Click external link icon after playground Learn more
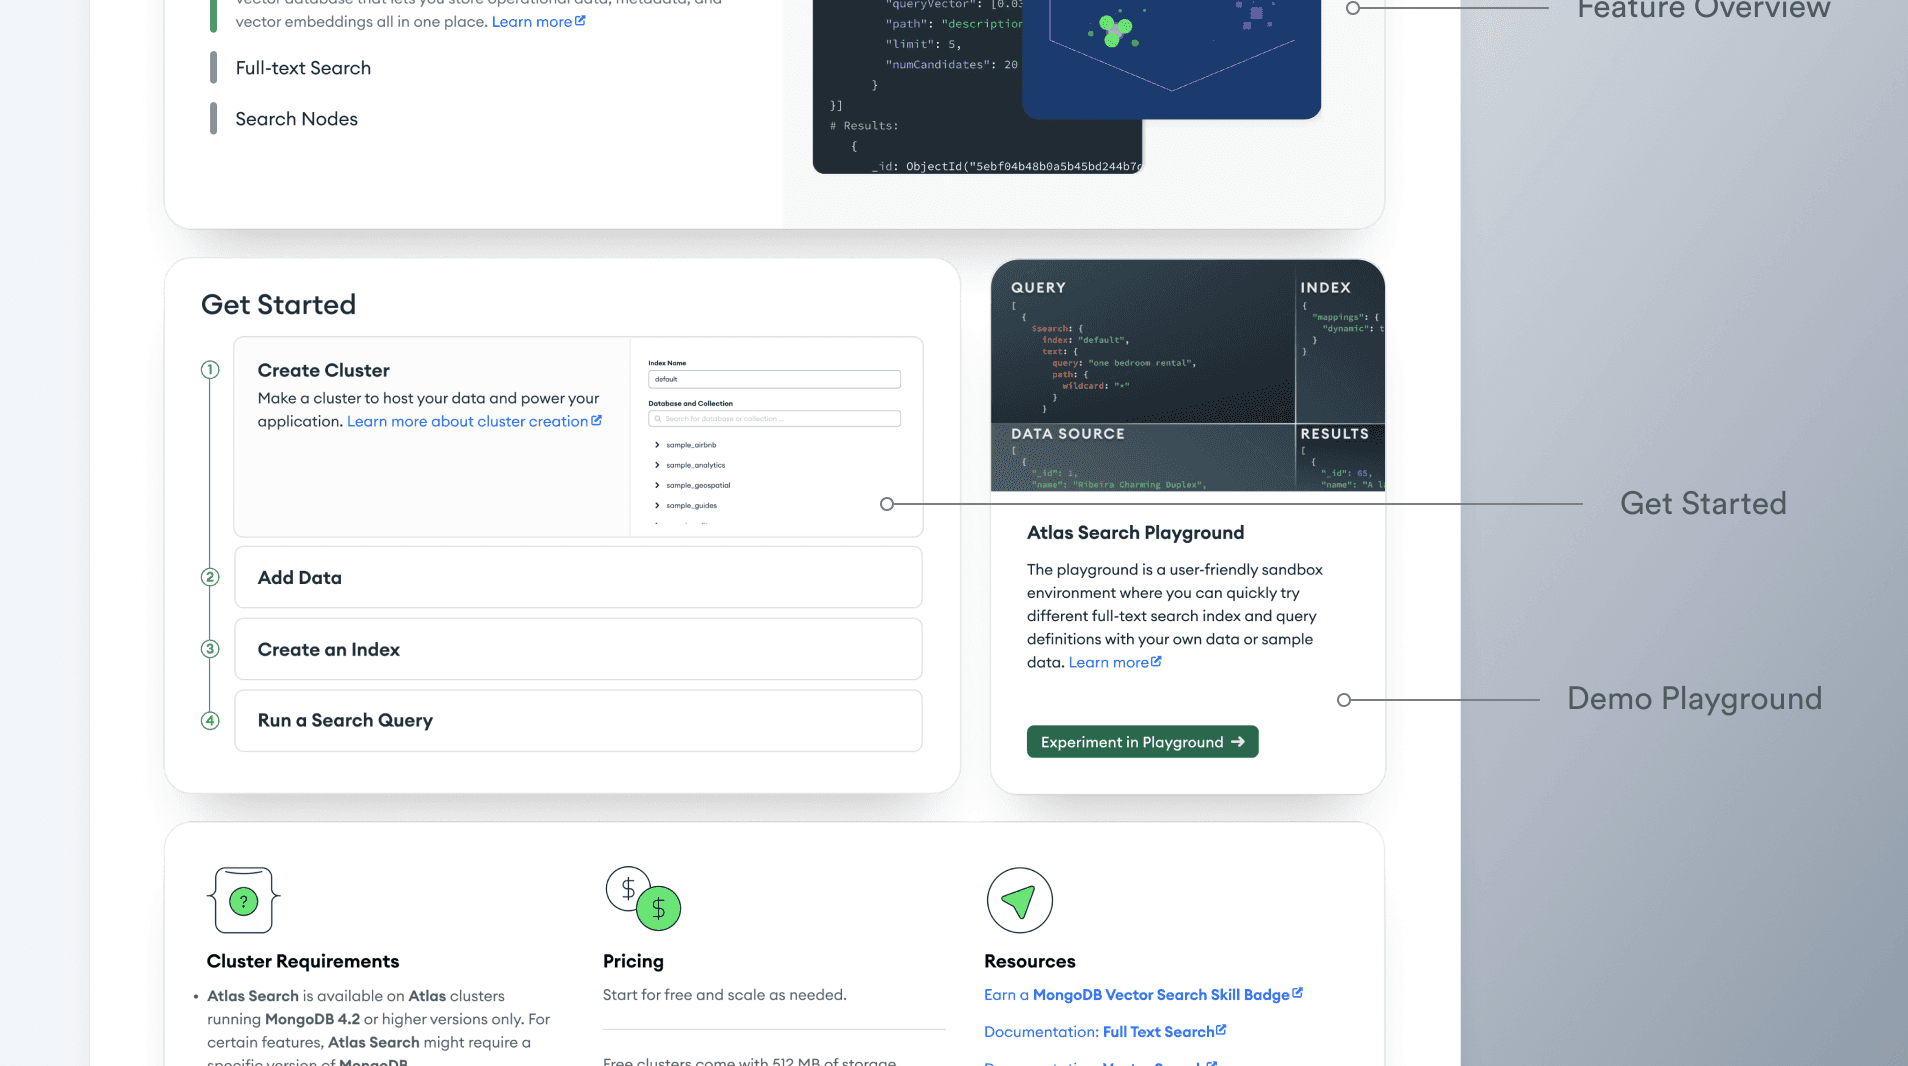Image resolution: width=1908 pixels, height=1066 pixels. pyautogui.click(x=1156, y=661)
